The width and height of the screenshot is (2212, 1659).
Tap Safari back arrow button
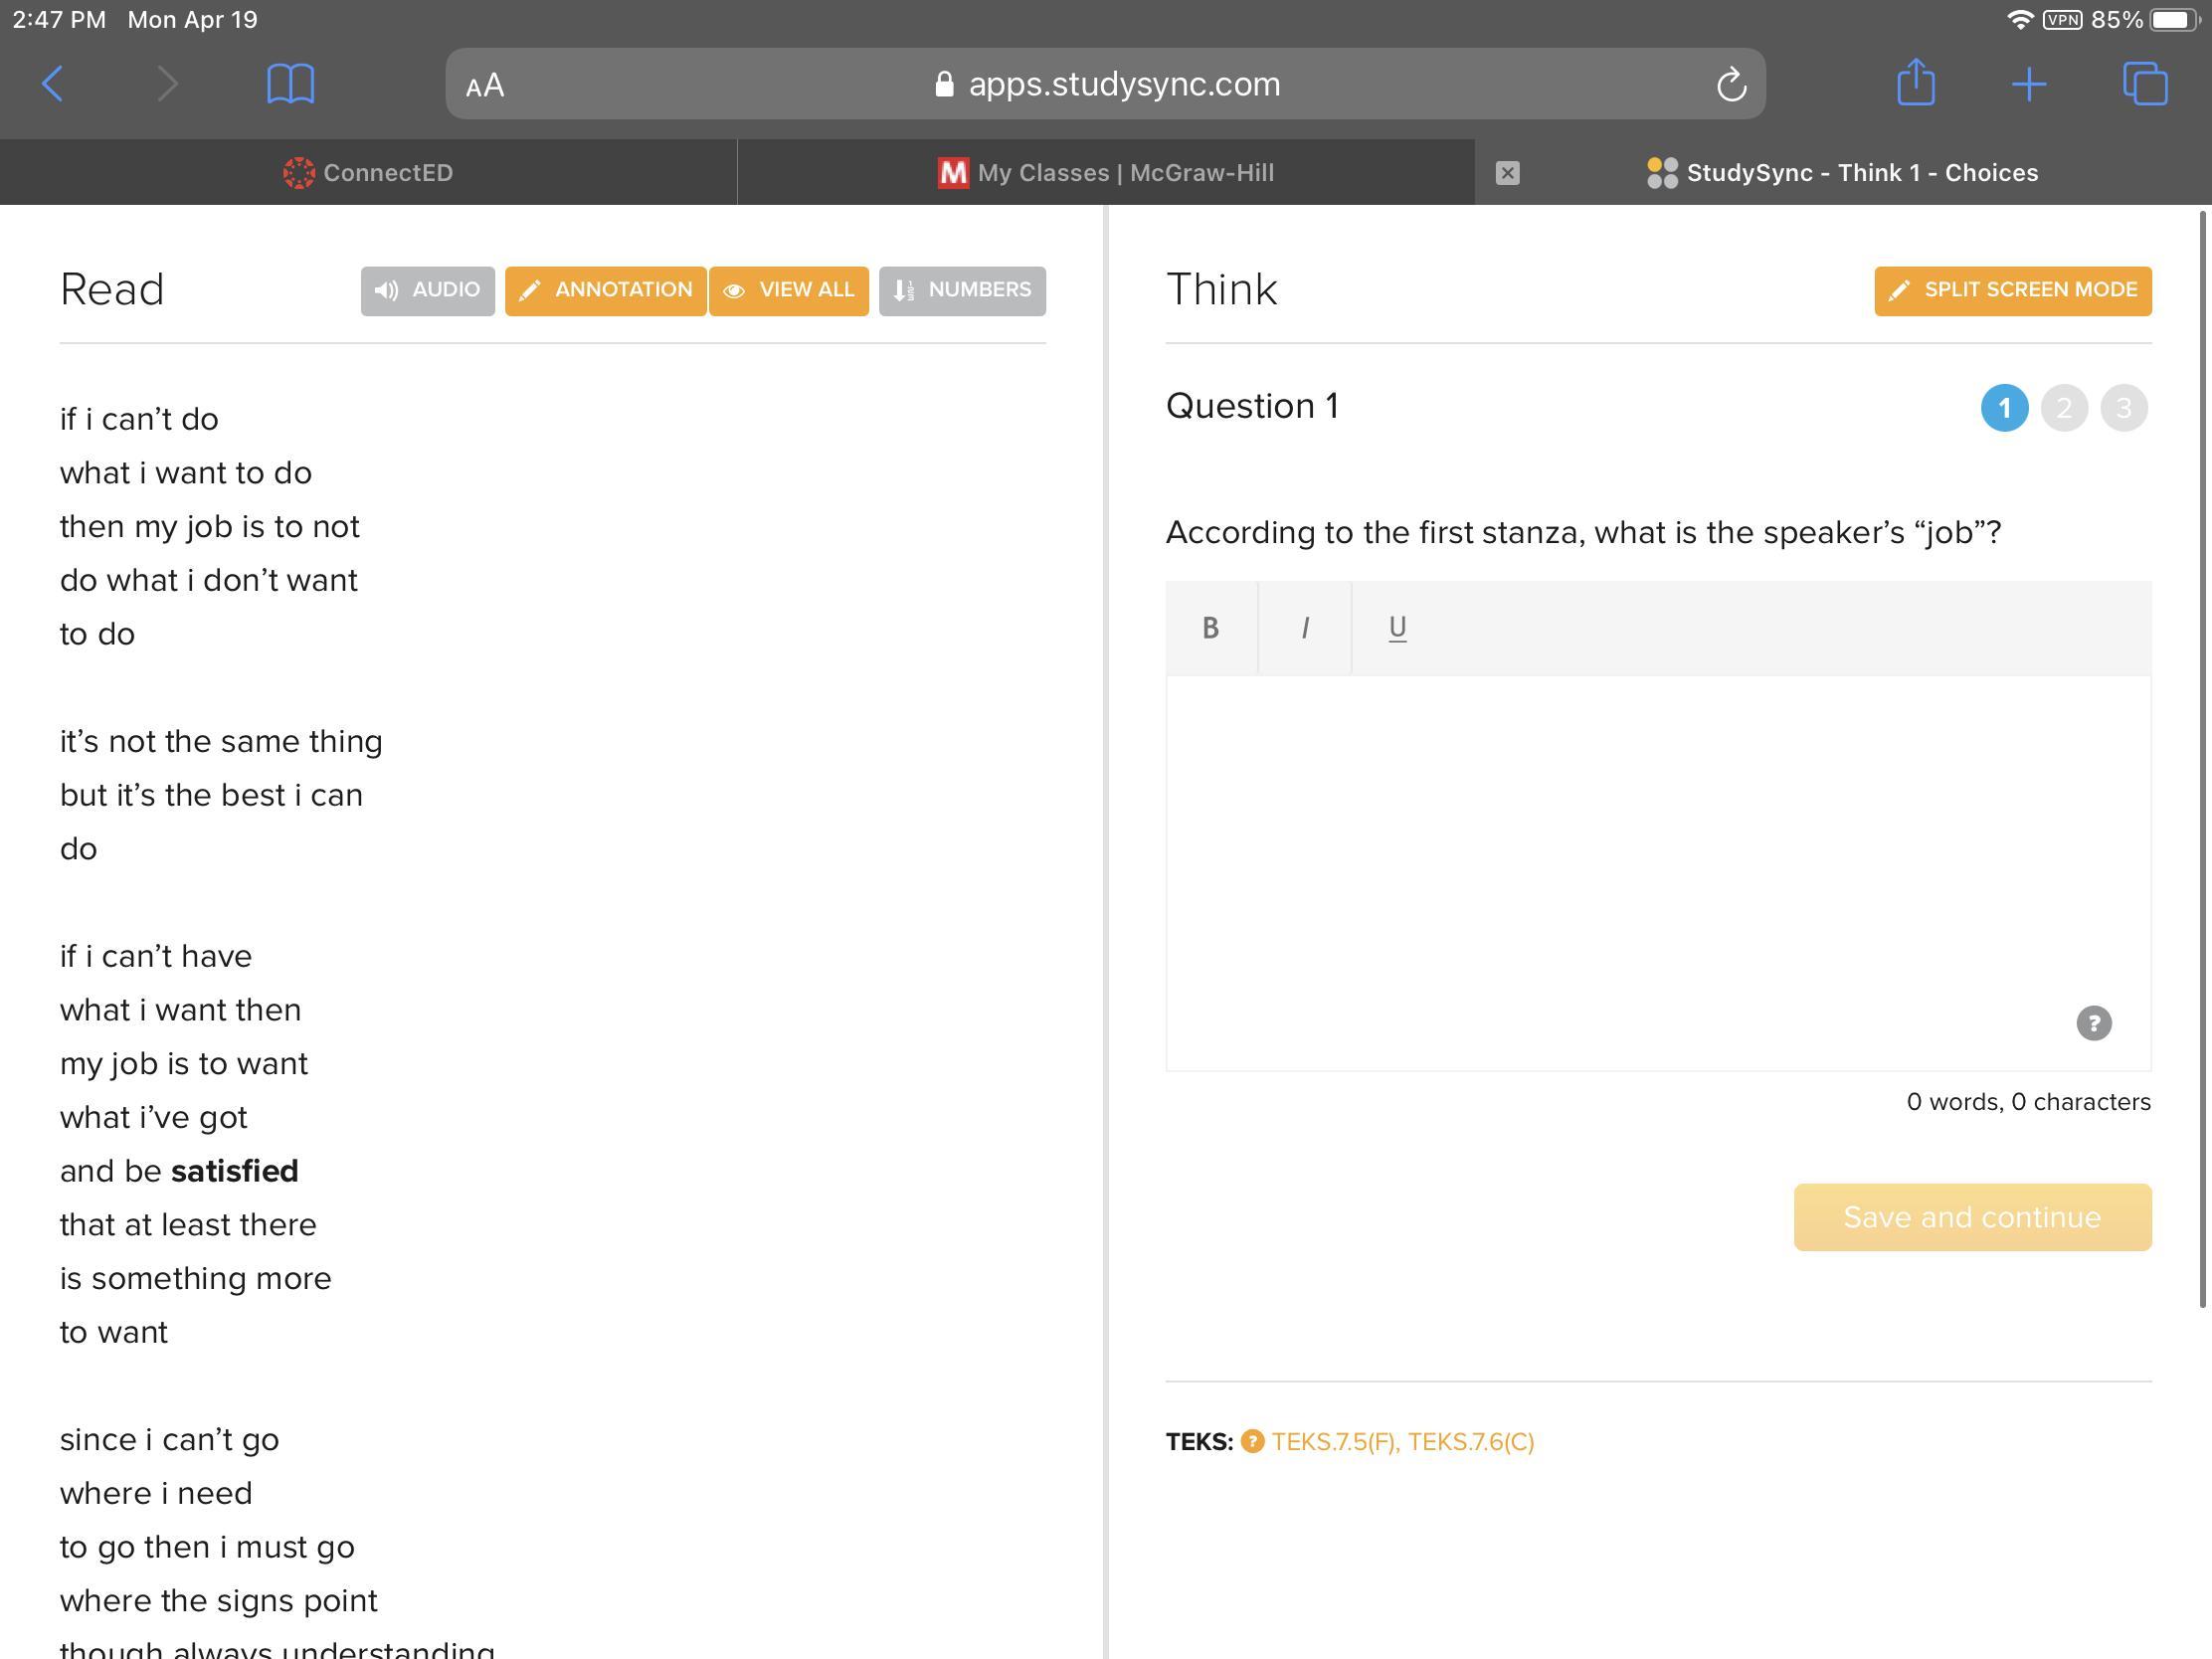[x=54, y=83]
